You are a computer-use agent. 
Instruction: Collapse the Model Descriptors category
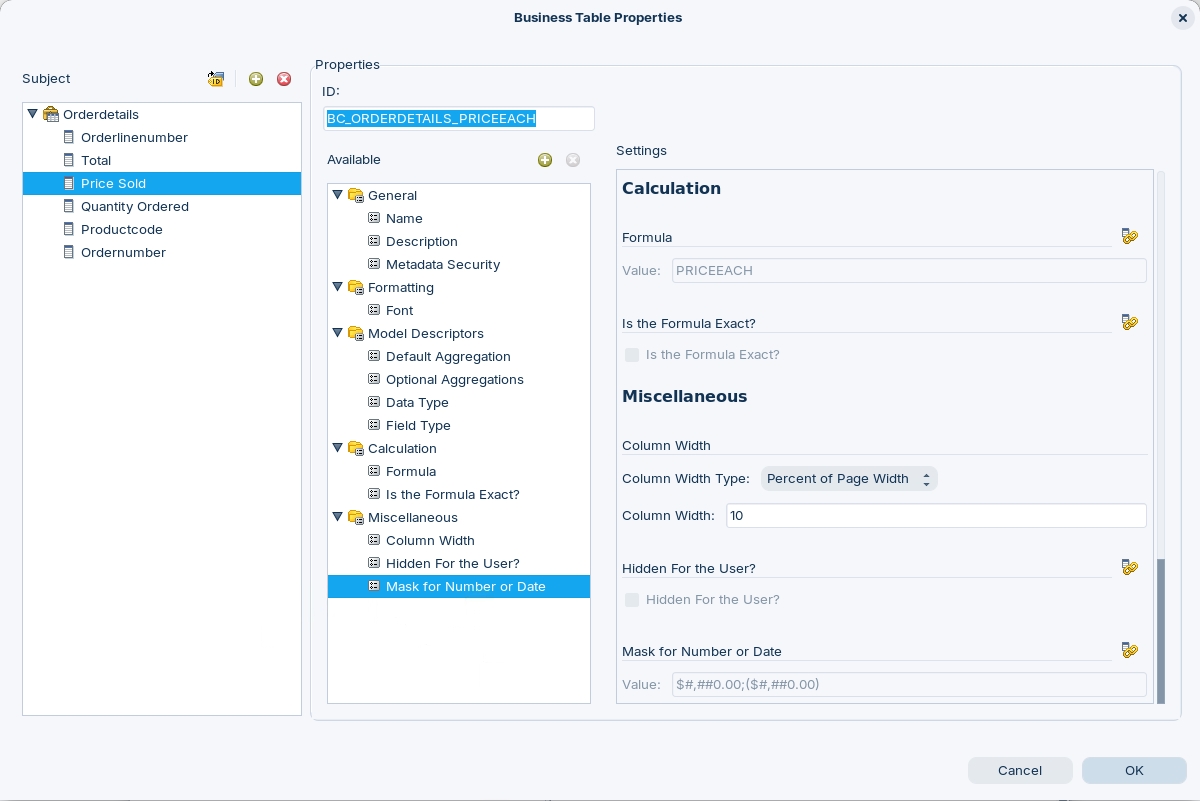coord(338,333)
